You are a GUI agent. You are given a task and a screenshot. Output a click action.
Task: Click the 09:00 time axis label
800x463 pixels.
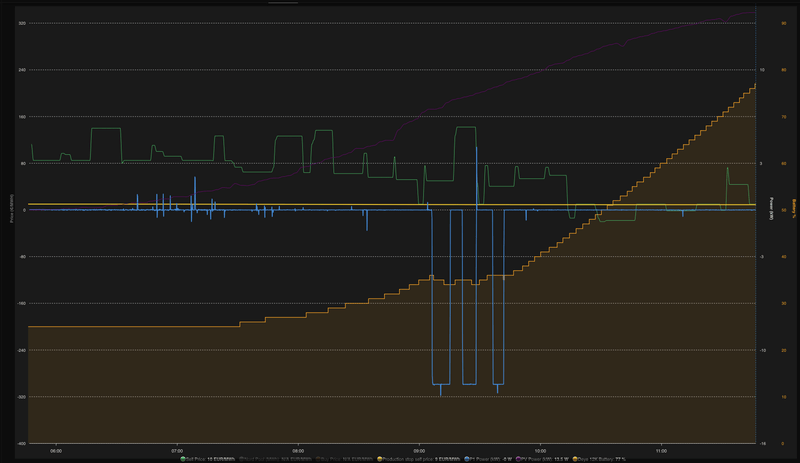point(419,451)
